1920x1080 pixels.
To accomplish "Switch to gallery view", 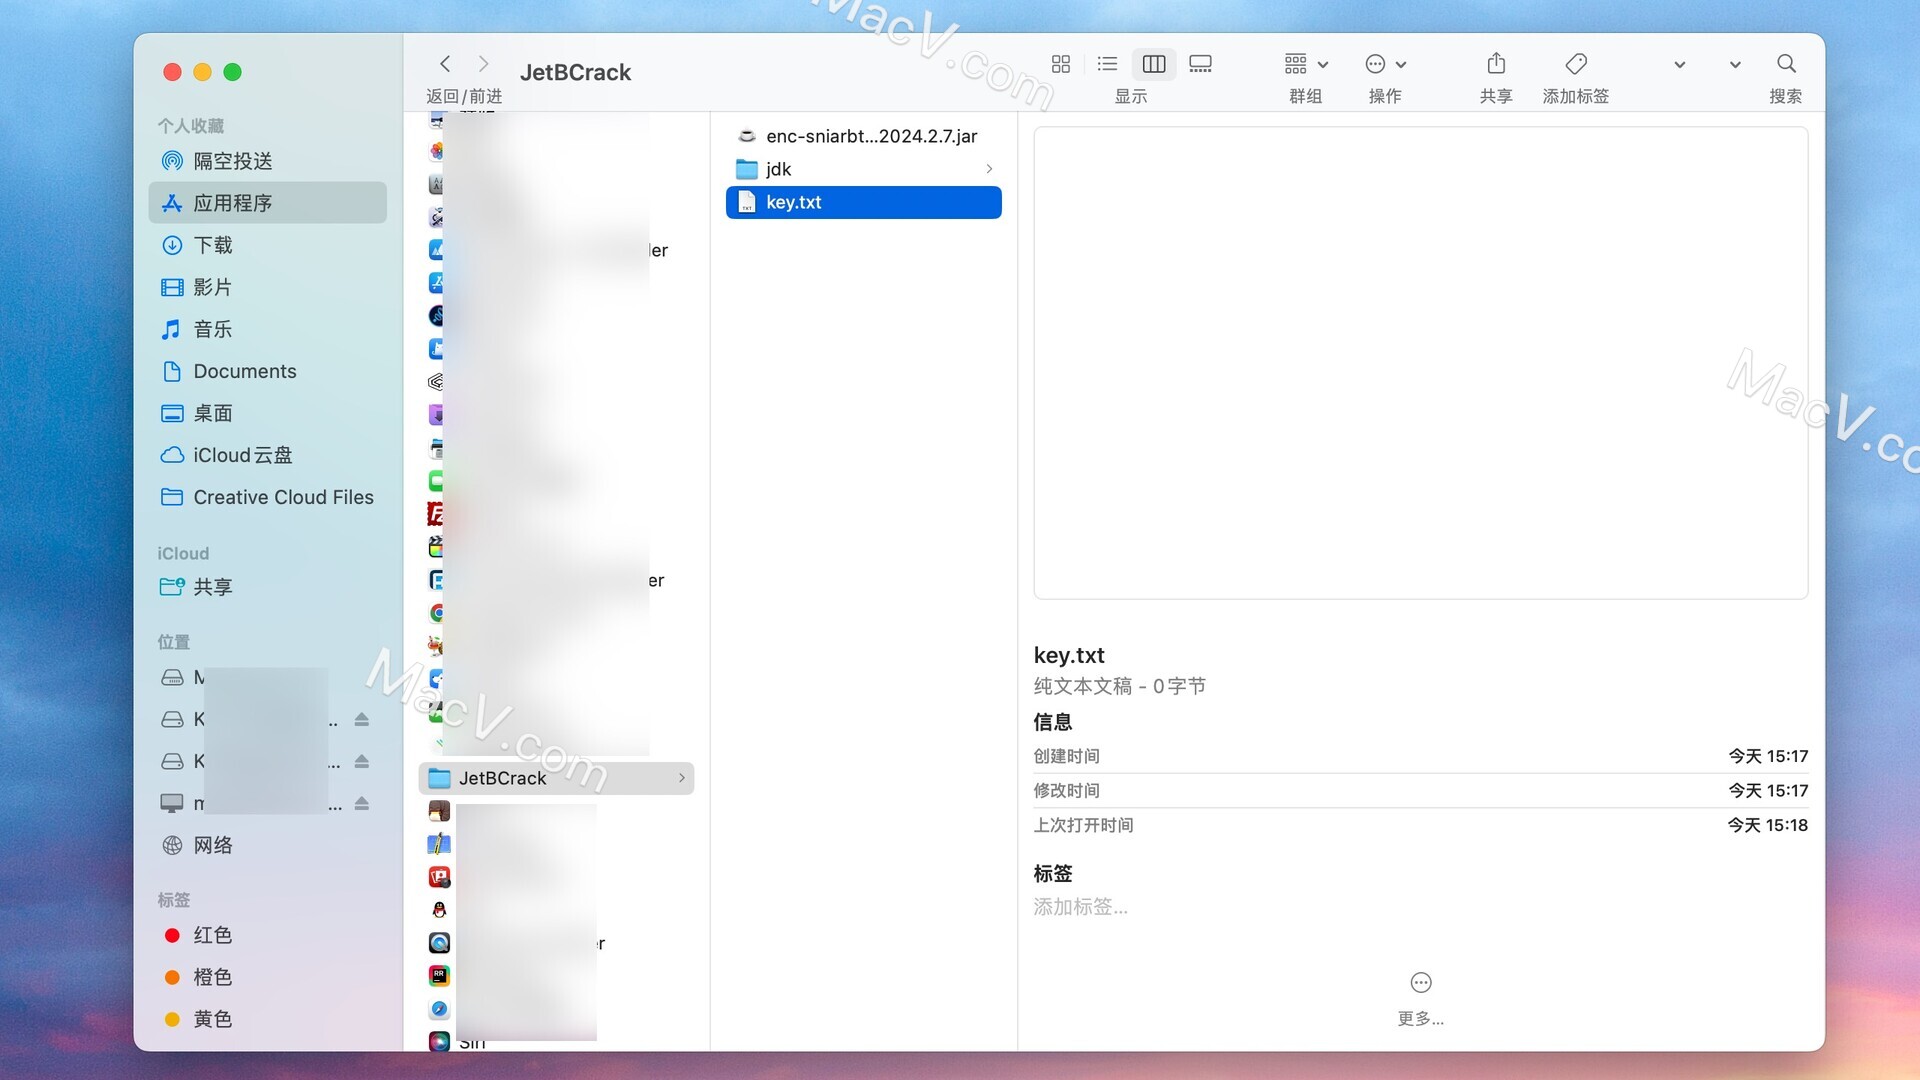I will tap(1200, 64).
